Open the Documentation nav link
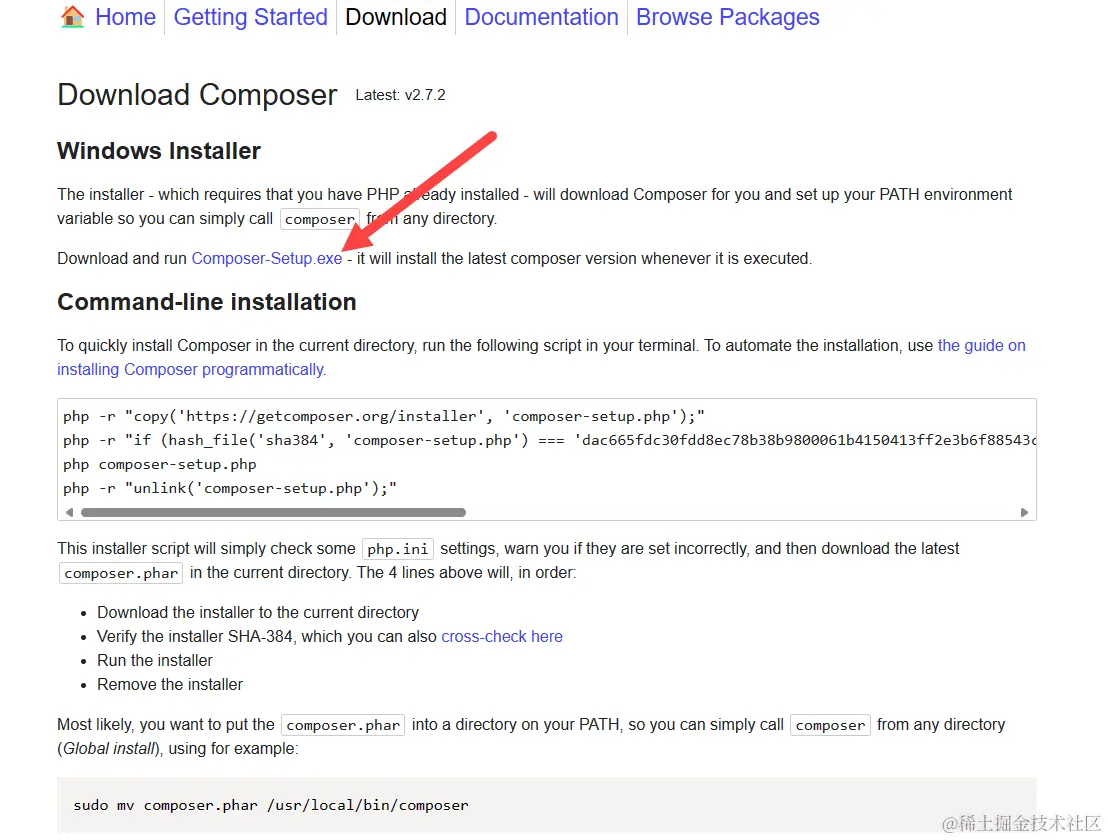 (x=541, y=17)
